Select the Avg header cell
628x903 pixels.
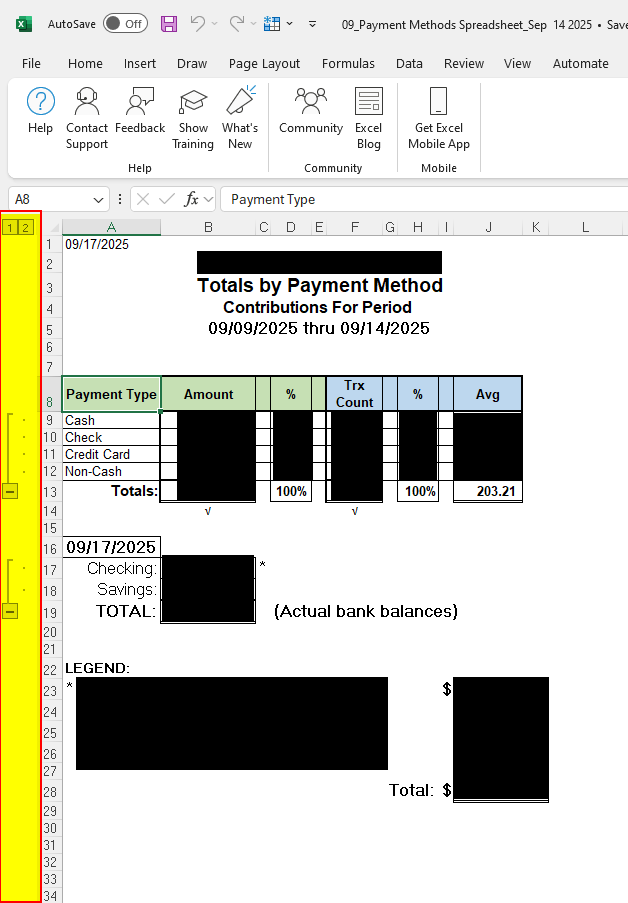[487, 394]
